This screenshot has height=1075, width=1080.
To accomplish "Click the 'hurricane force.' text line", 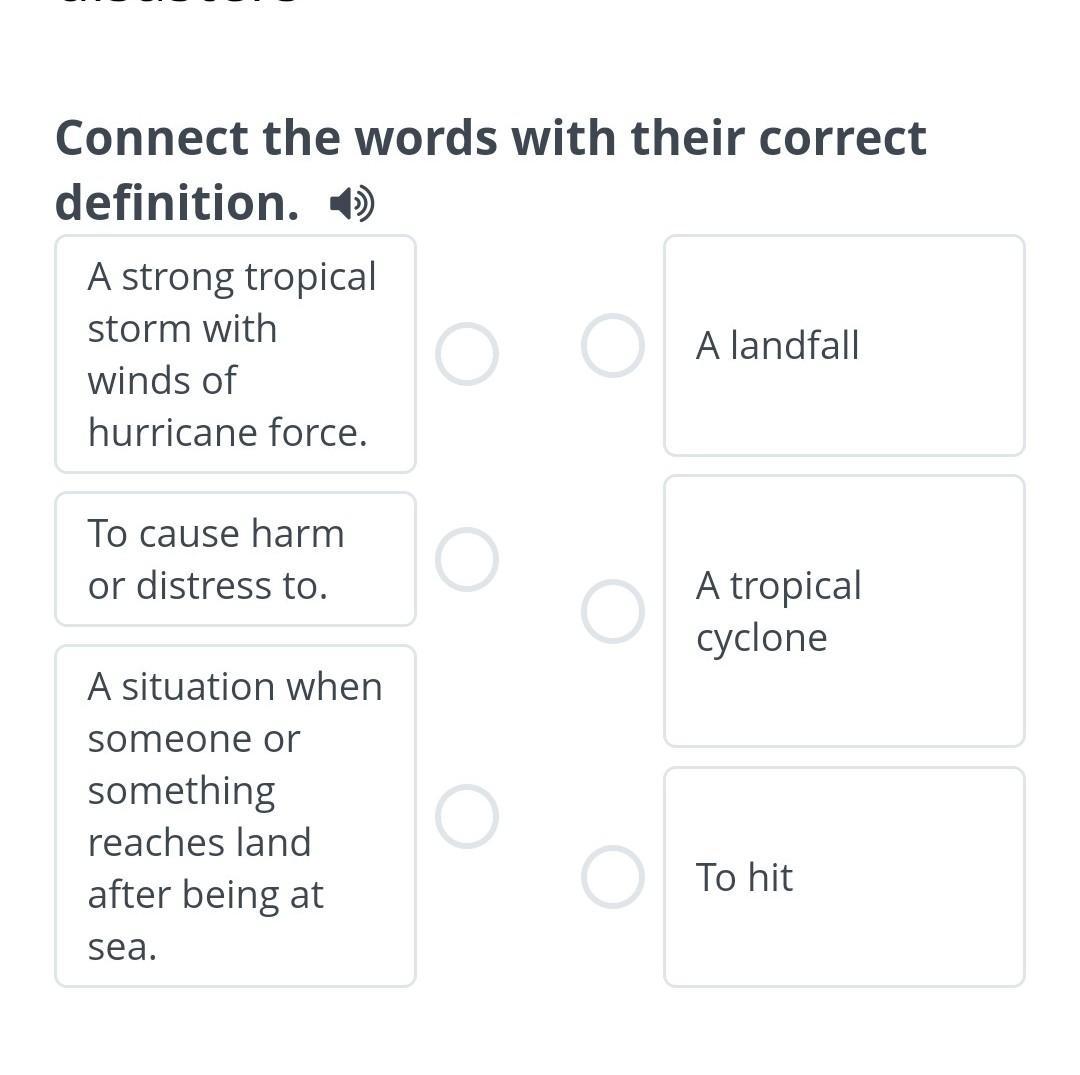I will pos(228,432).
